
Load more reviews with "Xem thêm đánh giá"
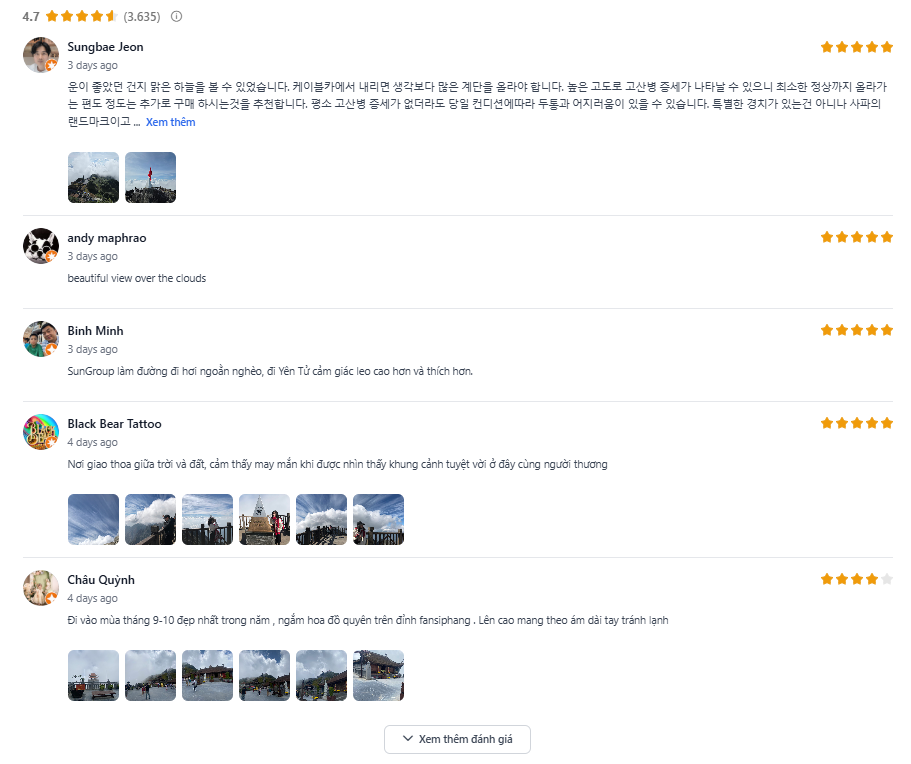click(x=457, y=739)
